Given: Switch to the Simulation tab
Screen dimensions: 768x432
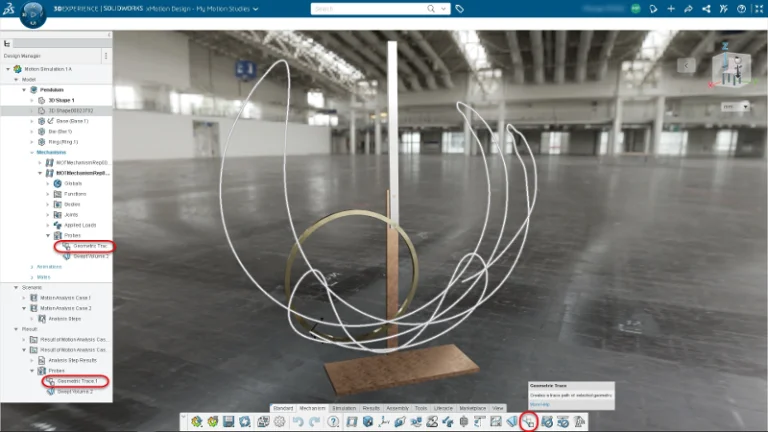Looking at the screenshot, I should pyautogui.click(x=344, y=408).
